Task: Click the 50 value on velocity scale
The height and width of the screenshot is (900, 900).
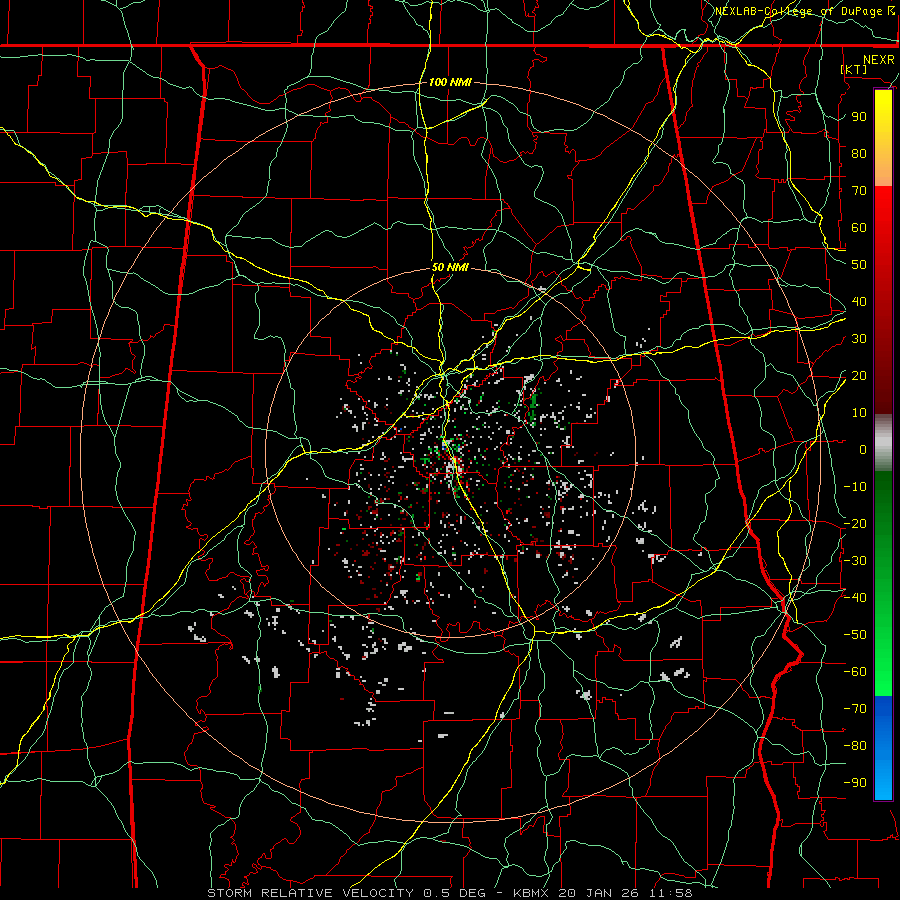Action: [x=859, y=265]
